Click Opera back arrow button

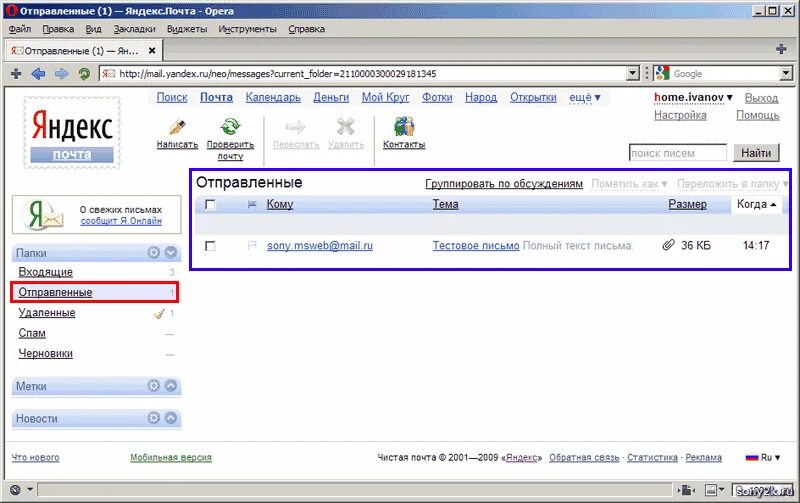(x=38, y=74)
